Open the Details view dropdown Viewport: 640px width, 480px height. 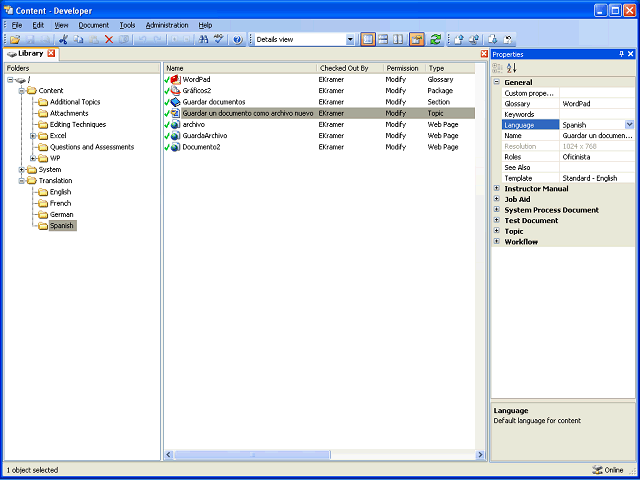(x=350, y=40)
